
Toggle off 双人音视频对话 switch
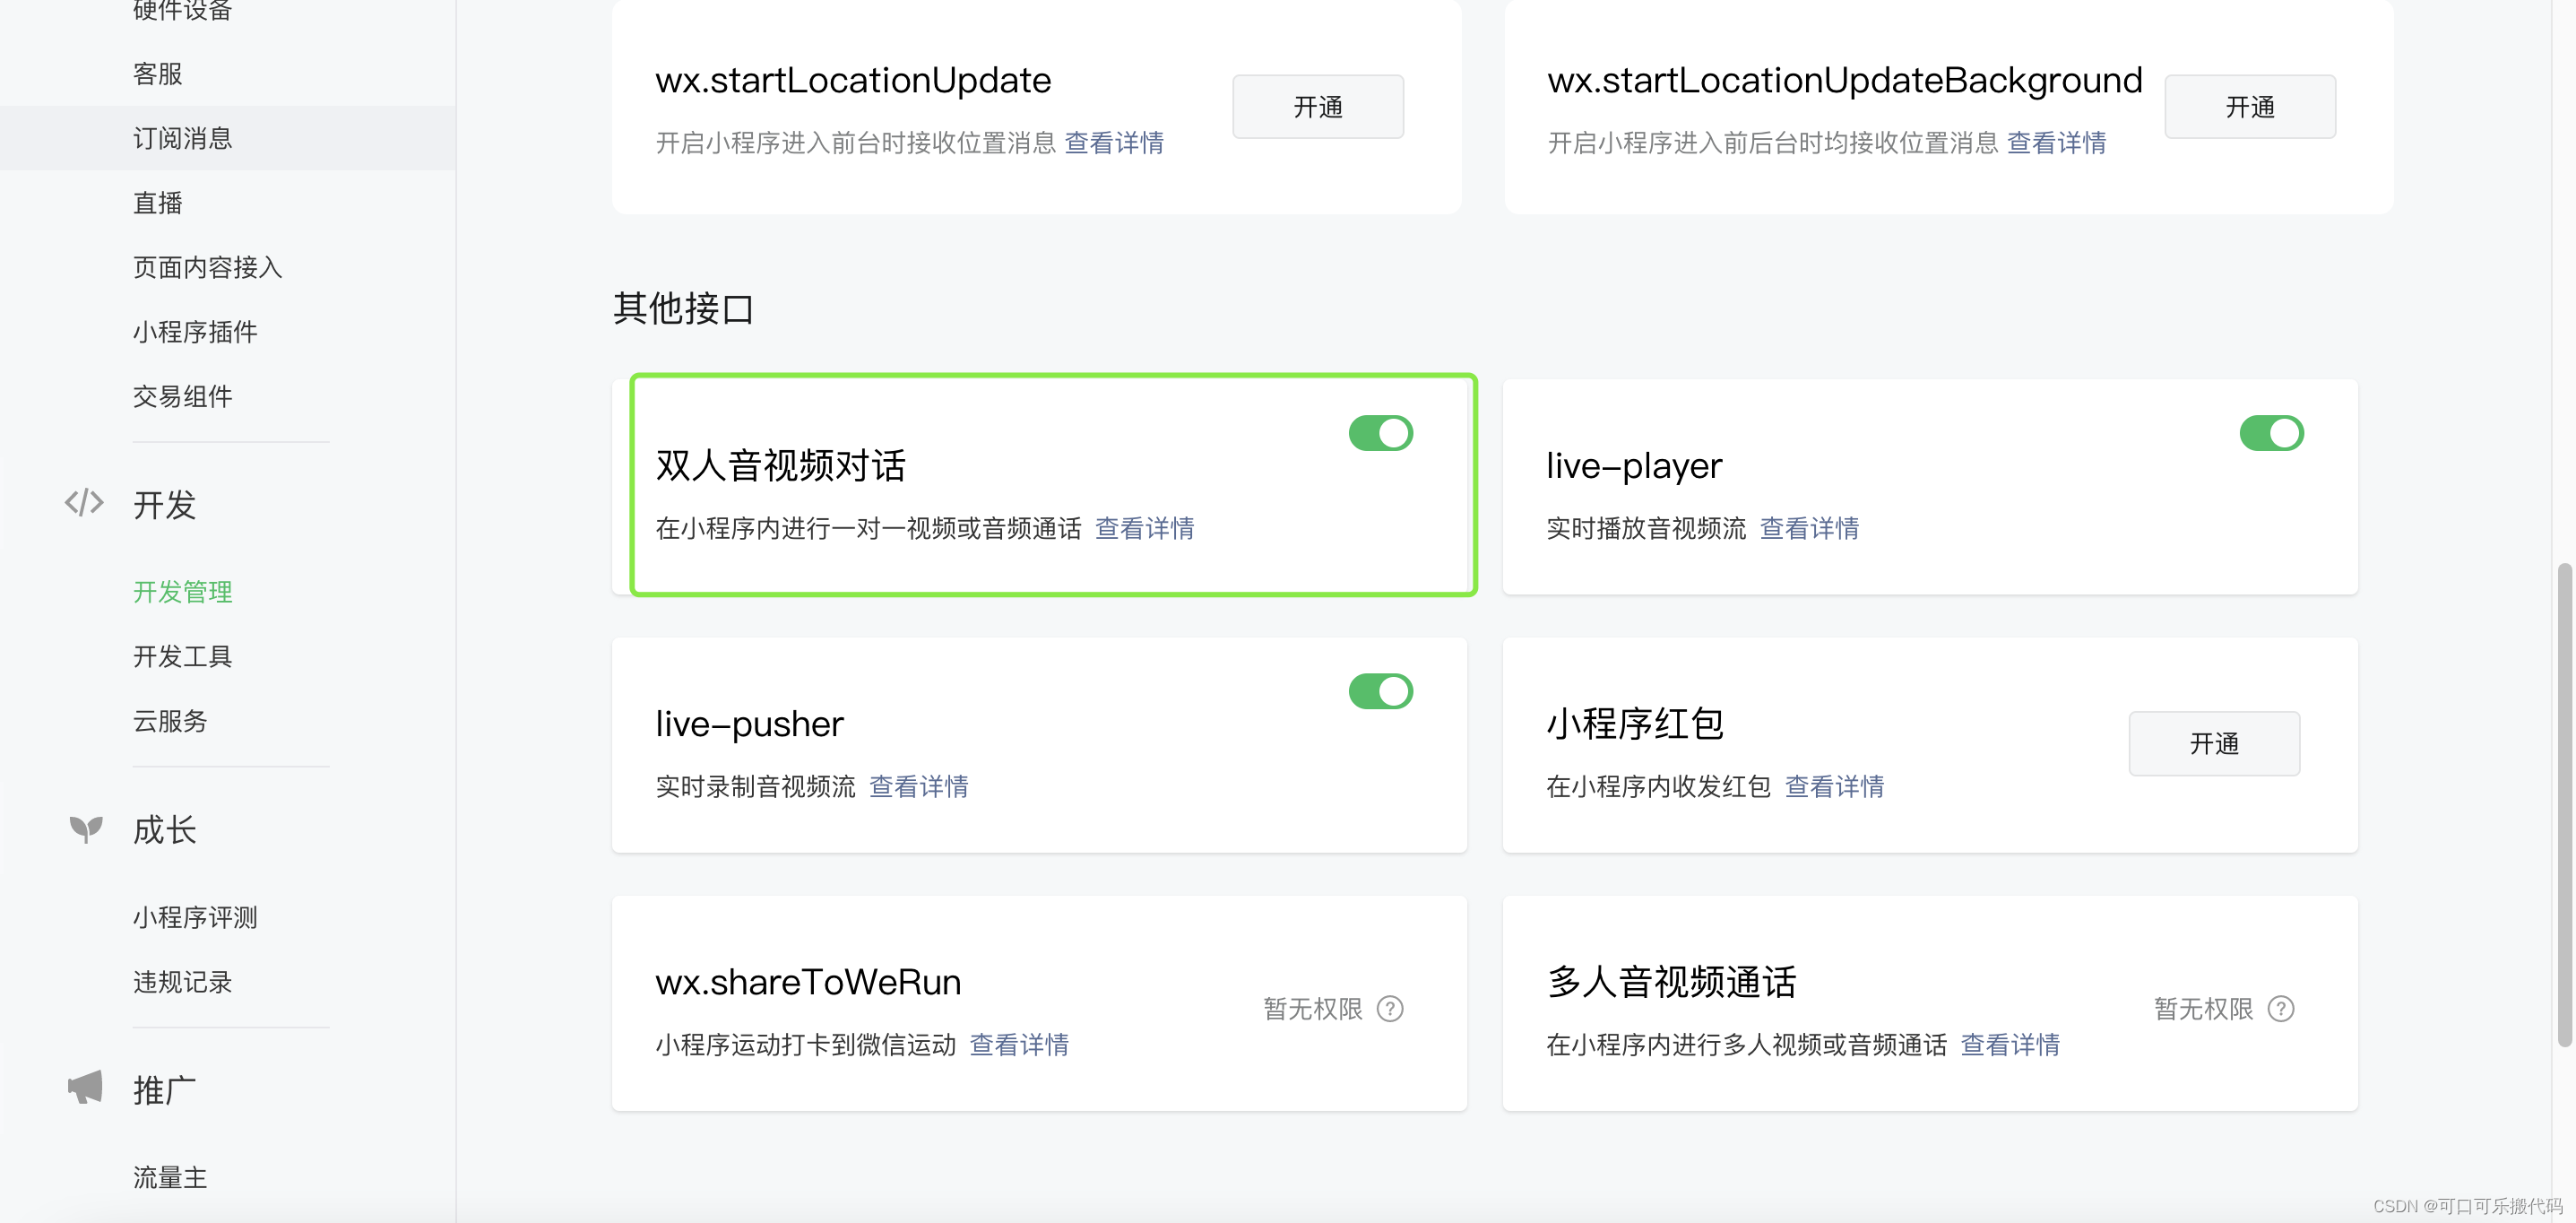coord(1380,434)
